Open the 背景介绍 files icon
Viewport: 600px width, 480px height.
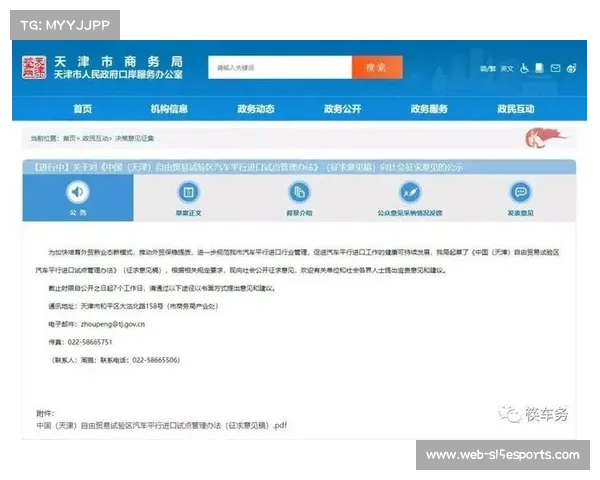[299, 192]
